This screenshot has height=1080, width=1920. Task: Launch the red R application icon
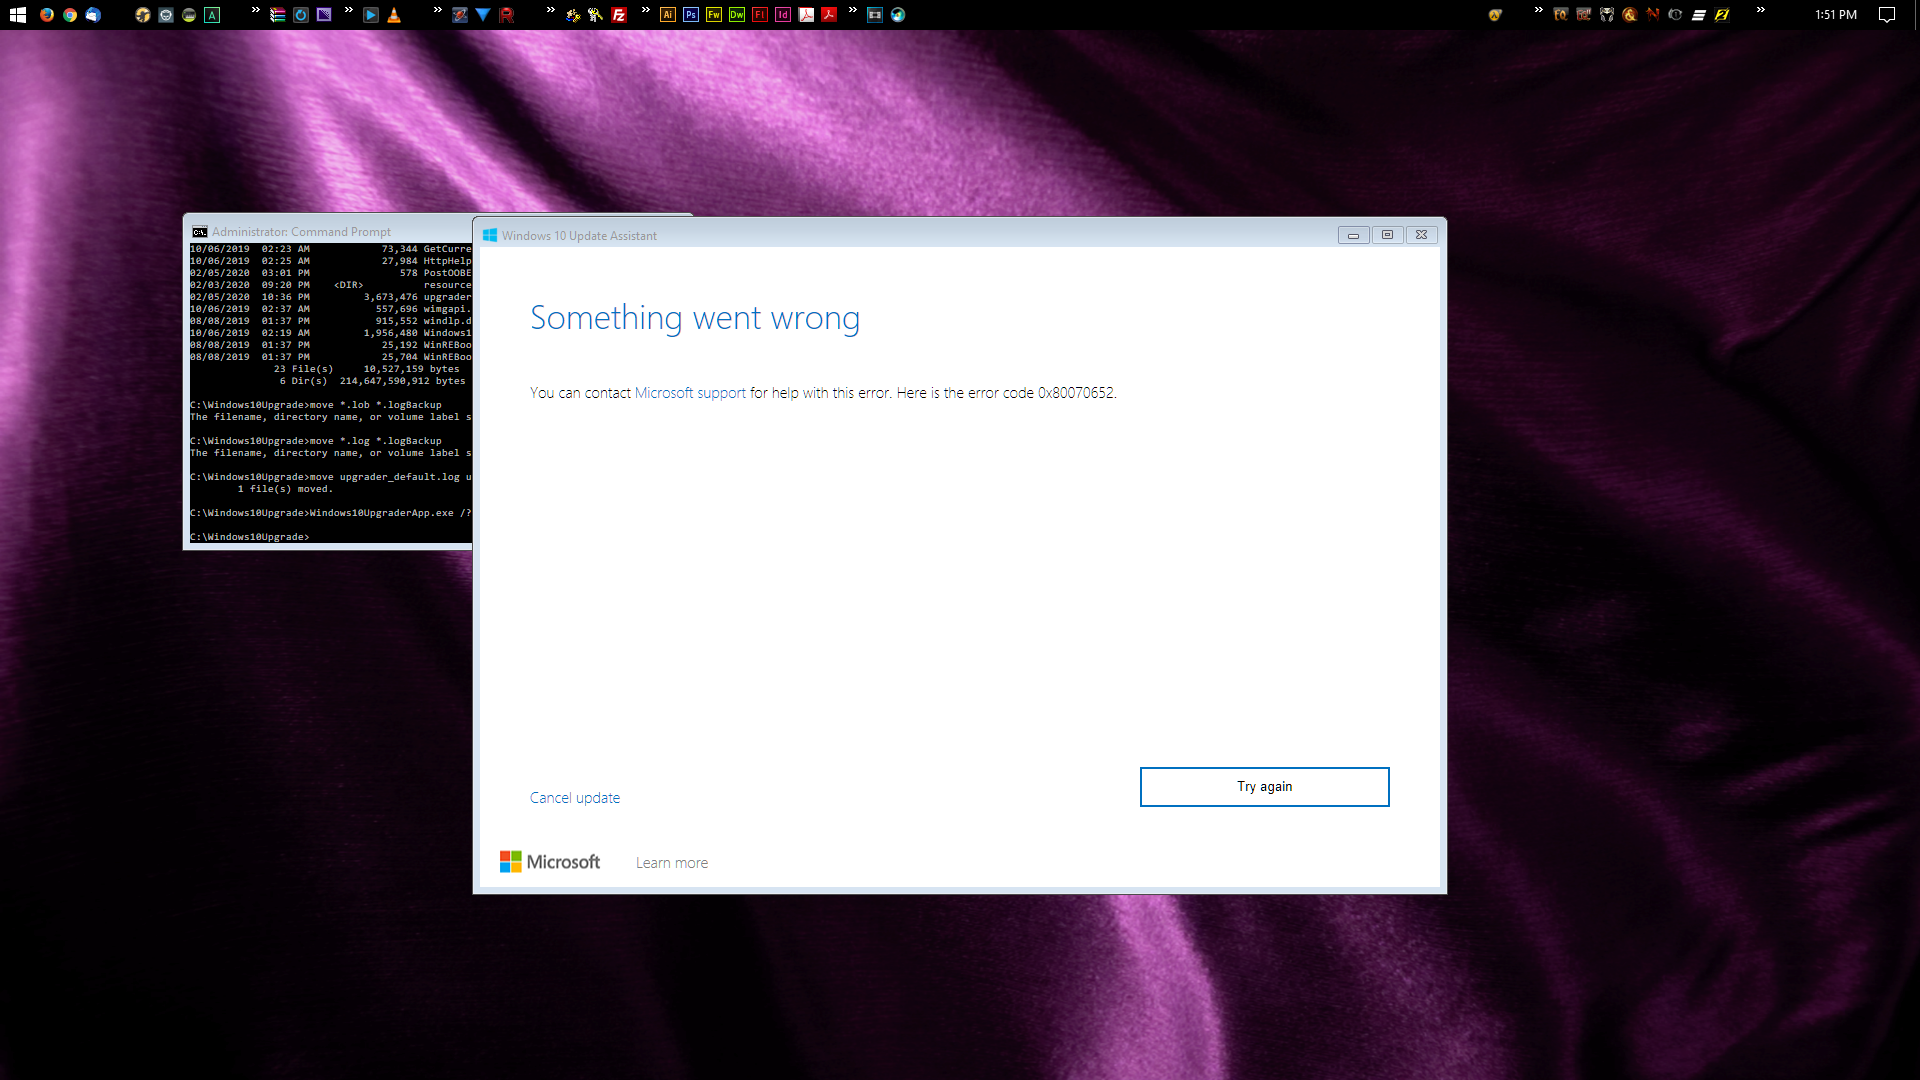click(506, 15)
